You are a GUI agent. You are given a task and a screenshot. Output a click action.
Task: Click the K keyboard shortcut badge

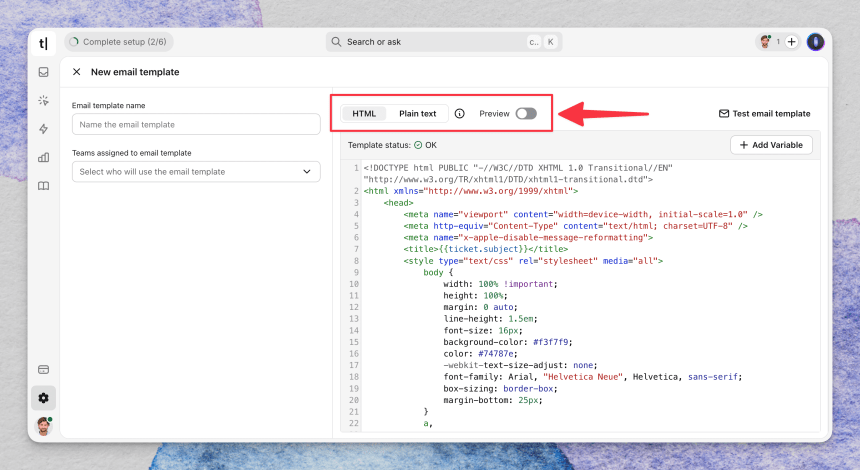pyautogui.click(x=550, y=42)
